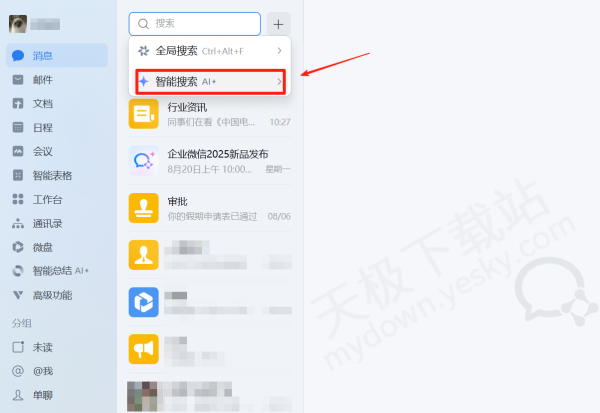Click into the 搜索 search field
Image resolution: width=600 pixels, height=413 pixels.
coord(195,24)
